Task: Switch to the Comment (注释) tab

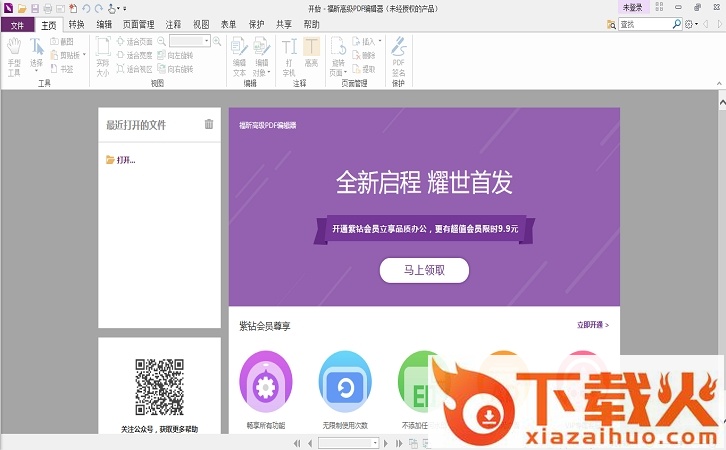Action: pos(173,25)
